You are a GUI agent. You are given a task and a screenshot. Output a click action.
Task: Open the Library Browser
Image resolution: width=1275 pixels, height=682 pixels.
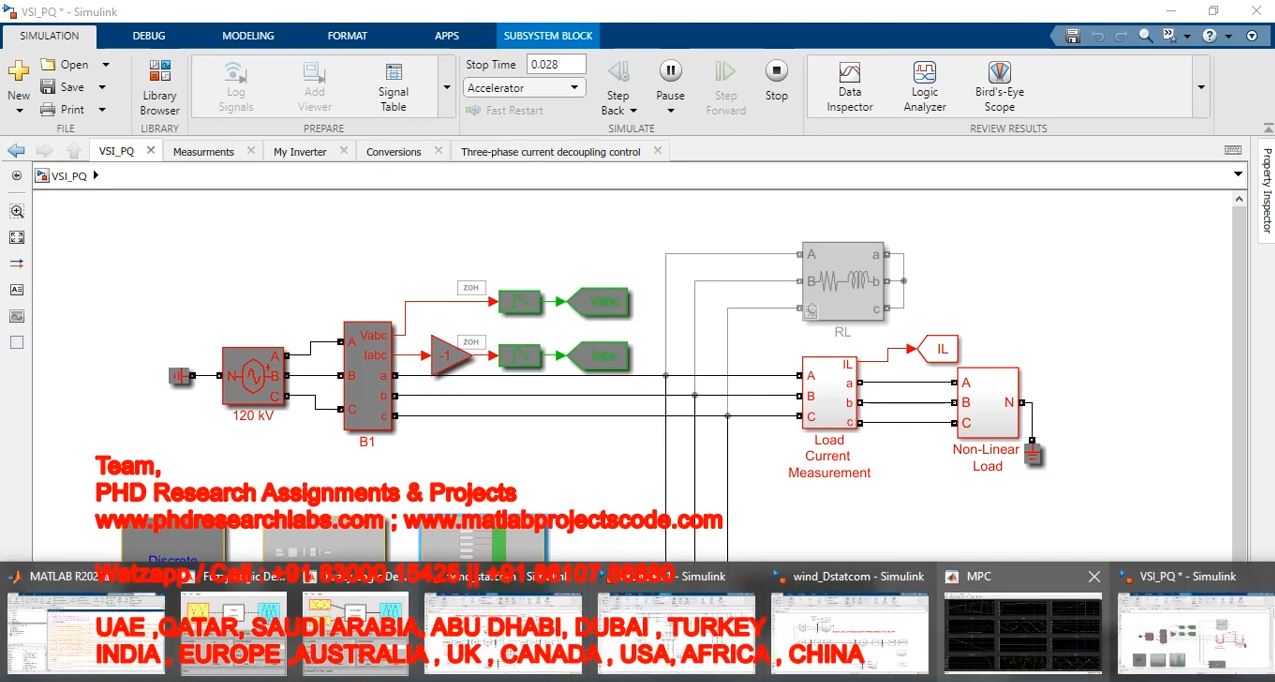coord(159,86)
